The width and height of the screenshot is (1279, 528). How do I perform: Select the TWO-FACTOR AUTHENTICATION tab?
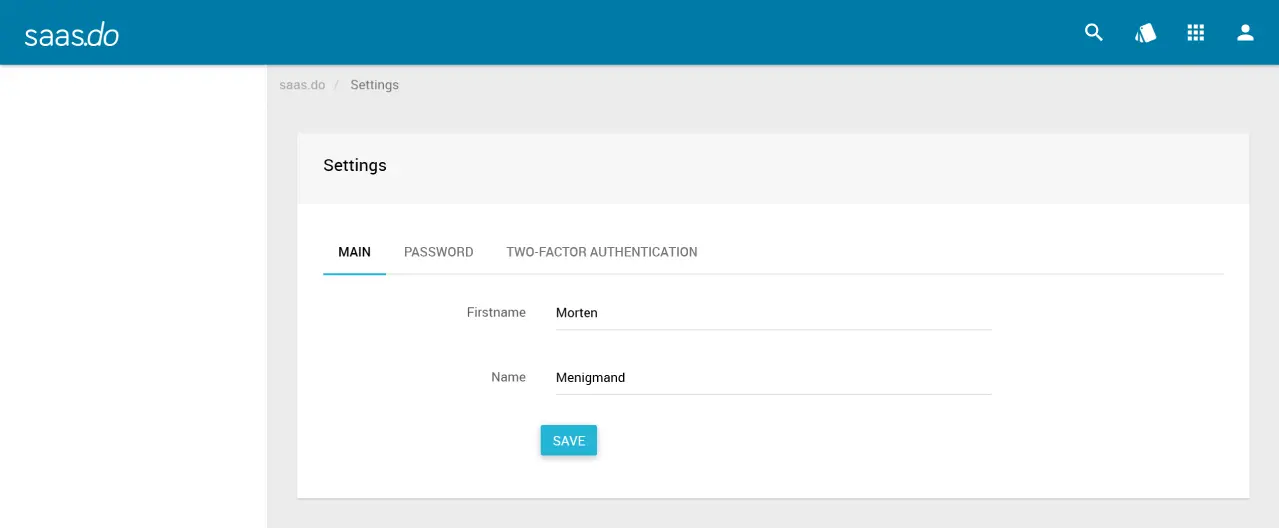pos(601,252)
